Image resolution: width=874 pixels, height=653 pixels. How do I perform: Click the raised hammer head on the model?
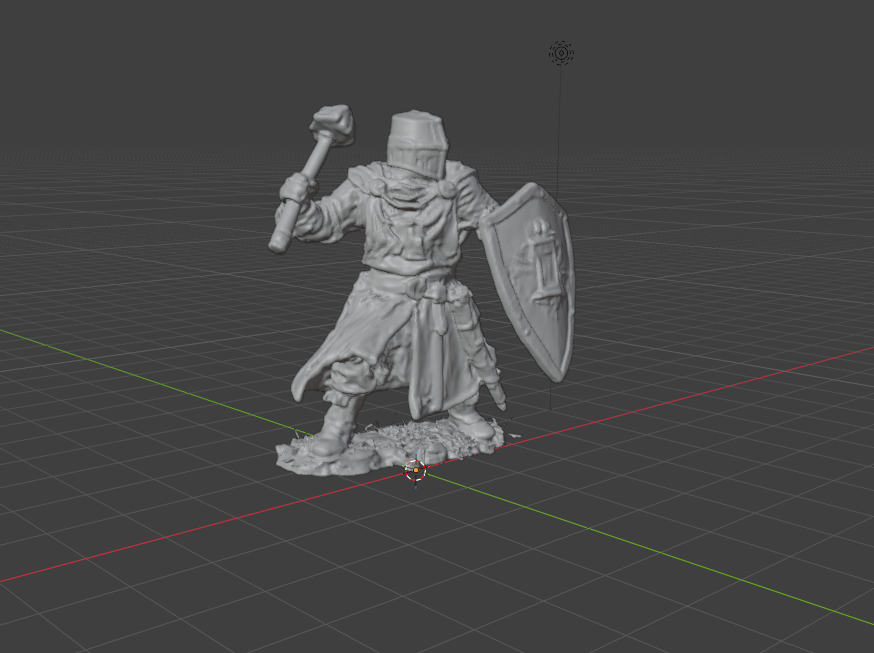pos(333,124)
